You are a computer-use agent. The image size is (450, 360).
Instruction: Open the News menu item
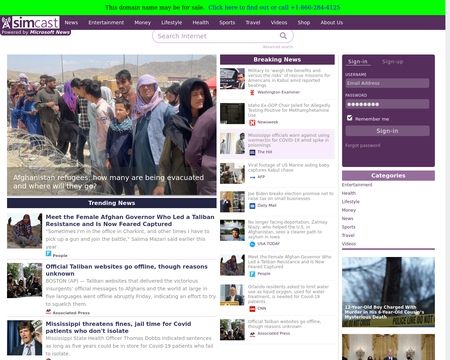(71, 23)
